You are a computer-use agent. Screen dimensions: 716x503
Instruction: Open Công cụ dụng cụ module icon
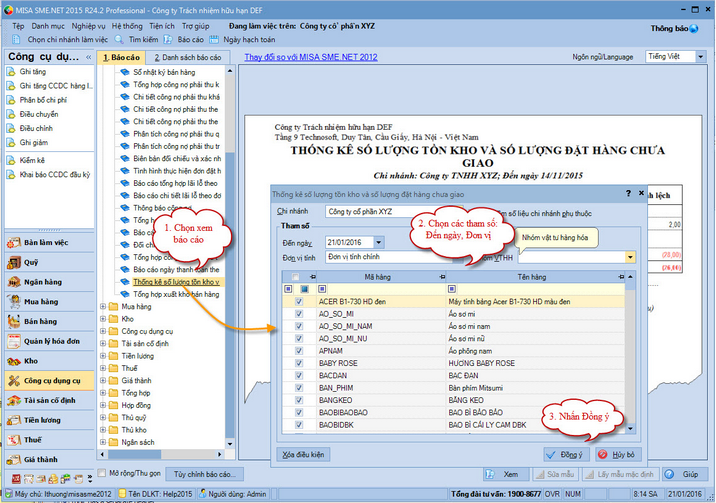point(14,381)
